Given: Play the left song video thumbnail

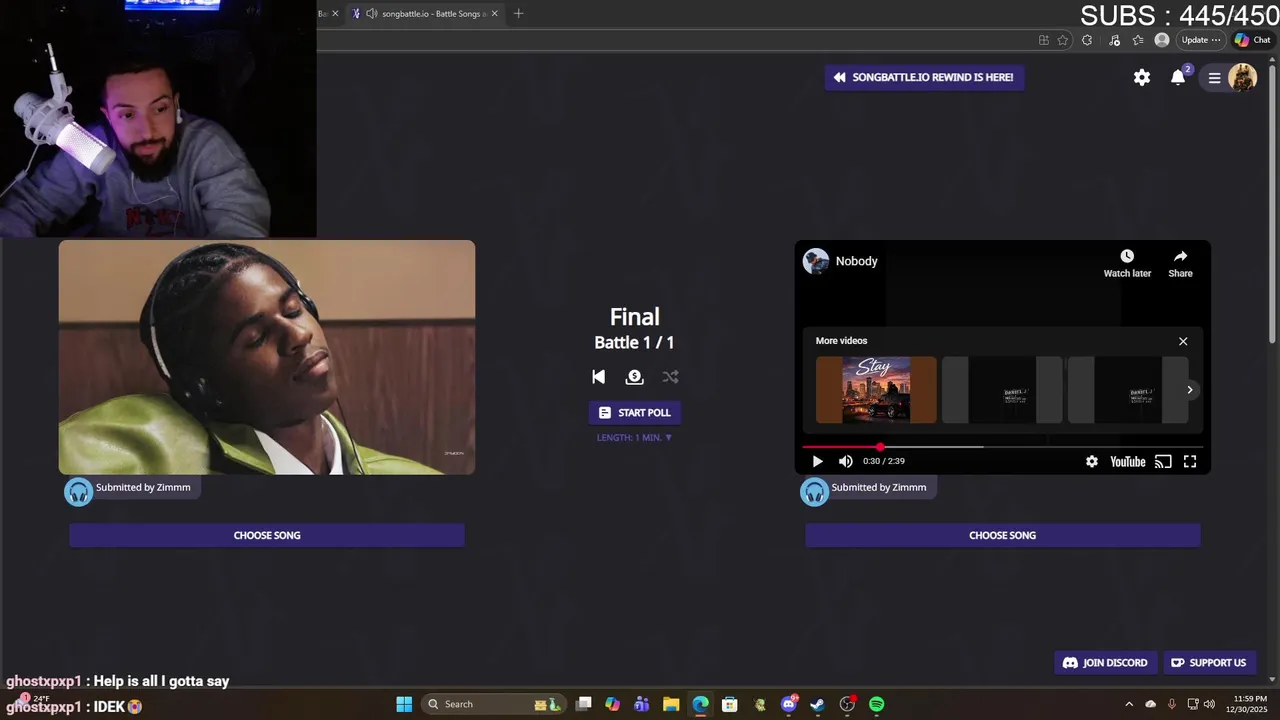Looking at the screenshot, I should click(x=267, y=357).
